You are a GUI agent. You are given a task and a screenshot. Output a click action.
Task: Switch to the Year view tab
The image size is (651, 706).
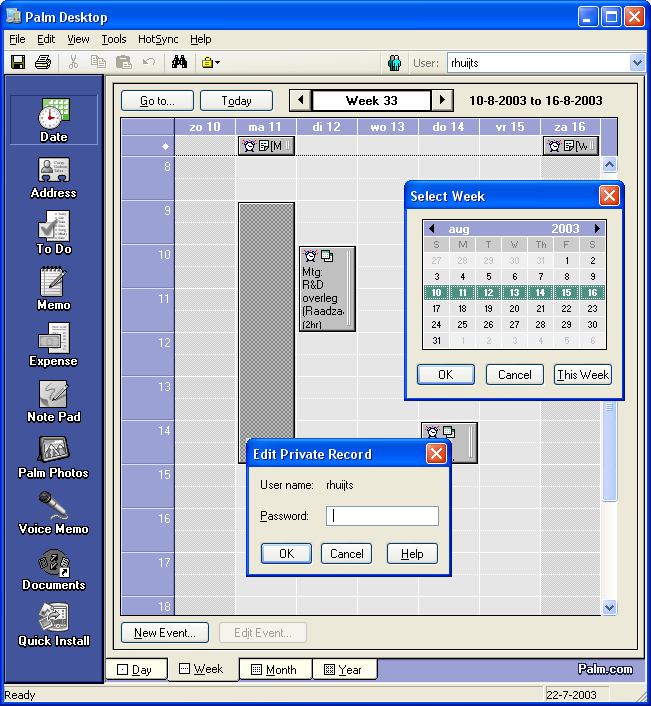(345, 670)
